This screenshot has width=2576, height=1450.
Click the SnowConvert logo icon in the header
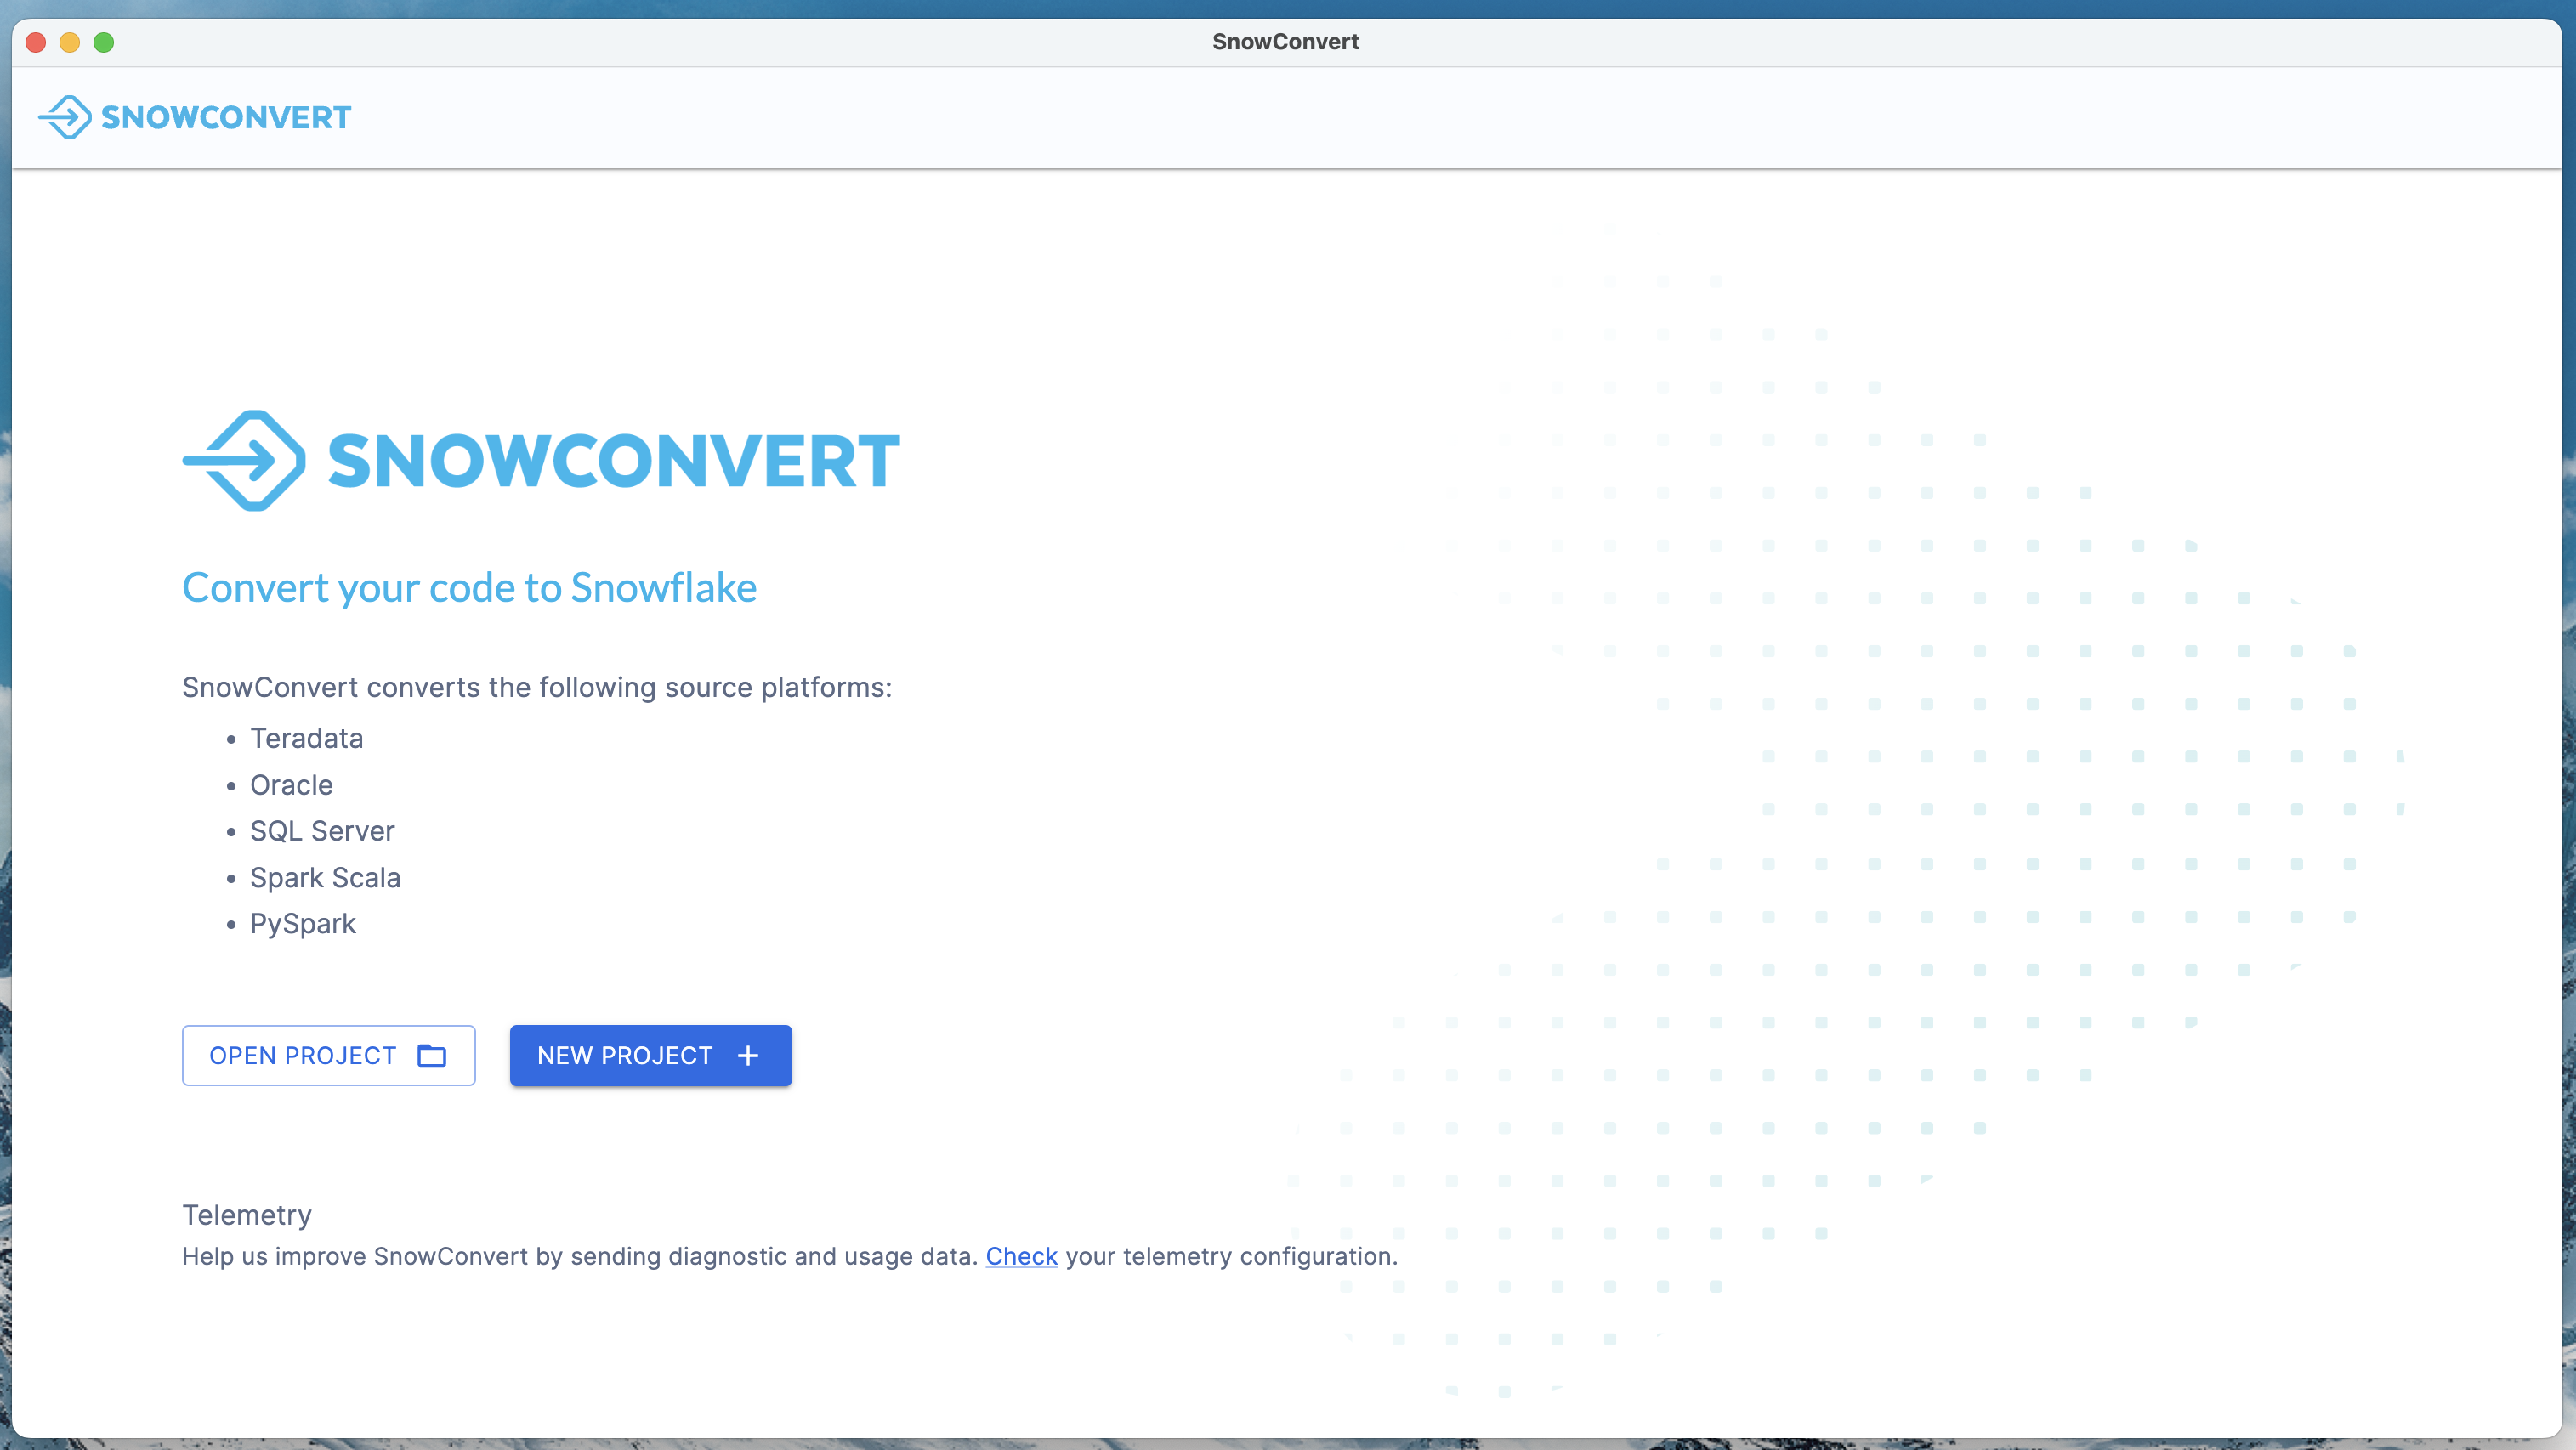66,117
